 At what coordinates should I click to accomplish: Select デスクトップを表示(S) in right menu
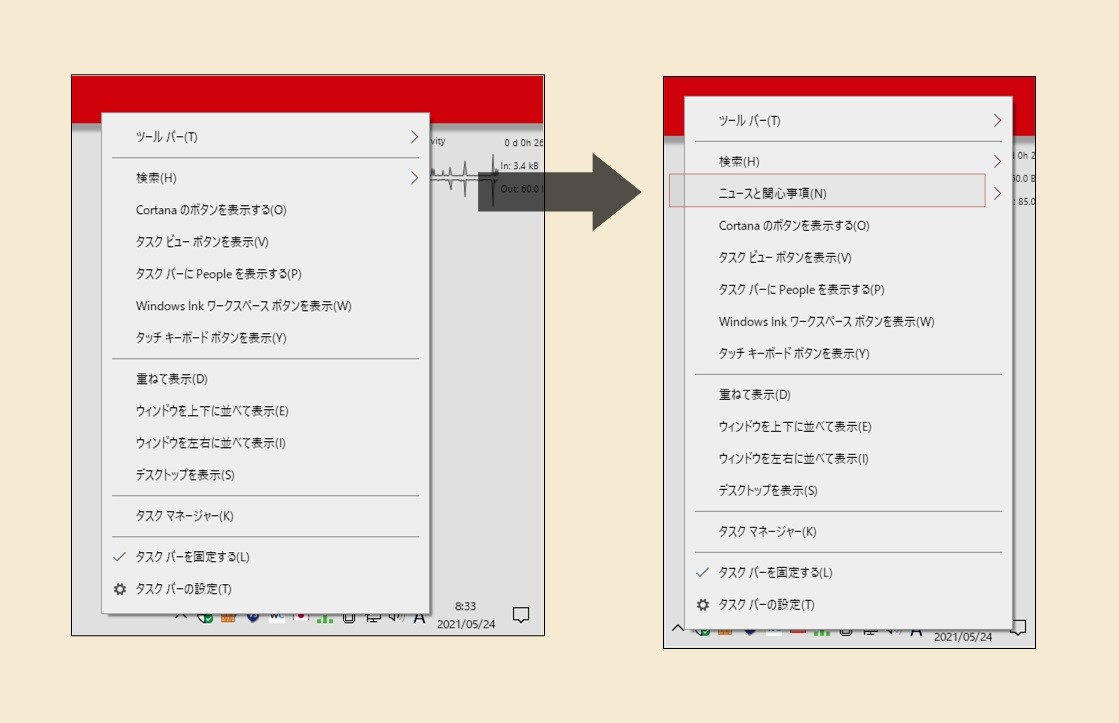point(849,491)
